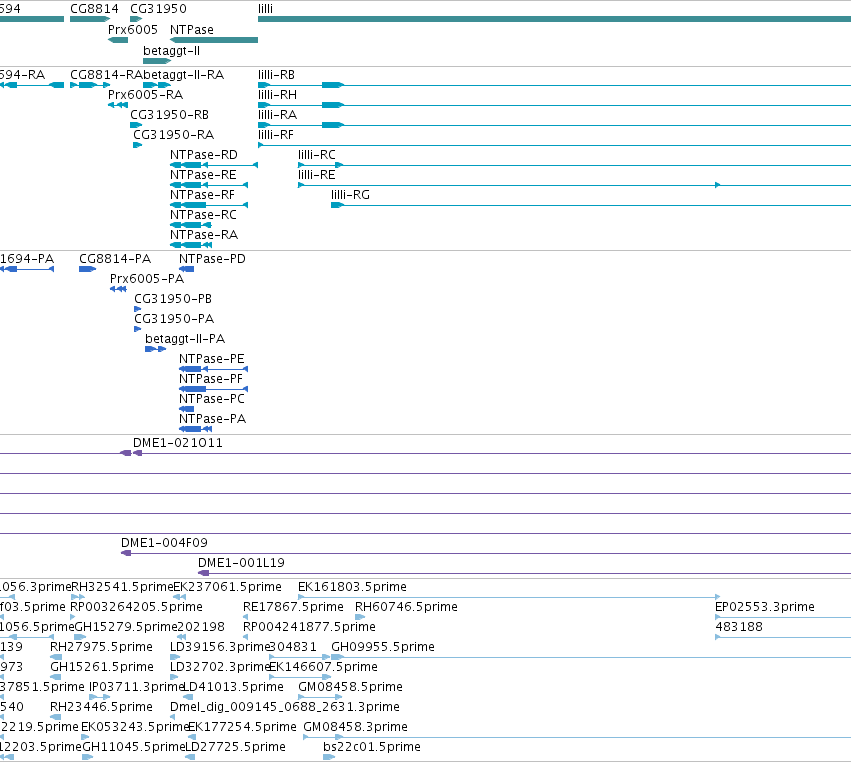Viewport: 851px width, 762px height.
Task: Select the DME1-021011 clone label
Action: coord(177,443)
